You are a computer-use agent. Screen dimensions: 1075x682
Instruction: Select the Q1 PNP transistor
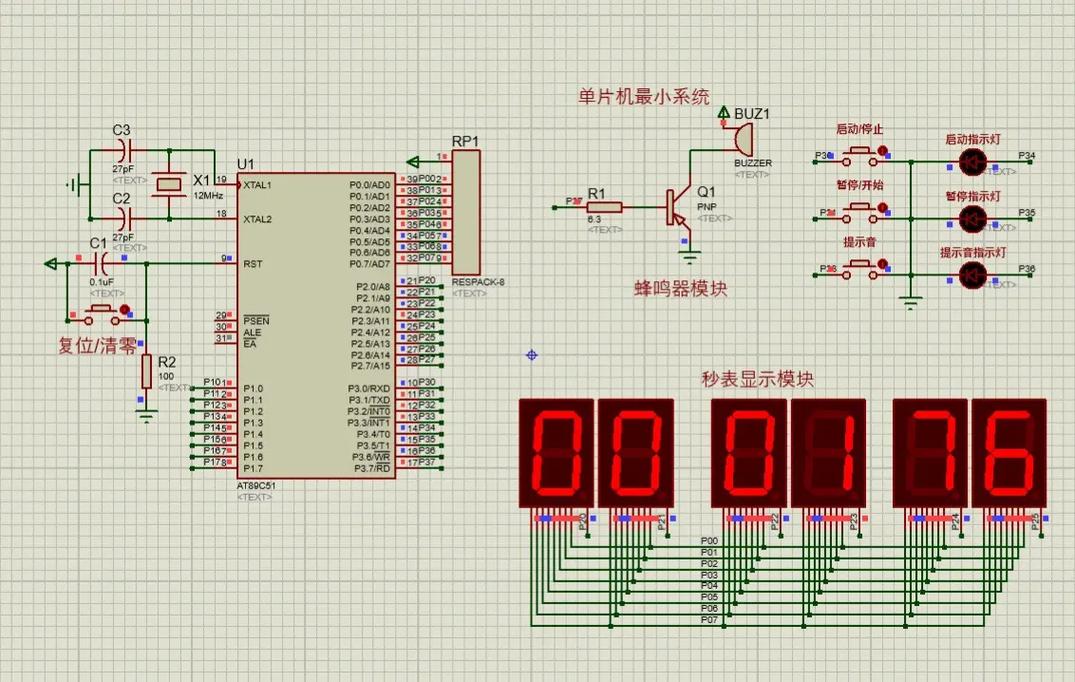click(677, 208)
